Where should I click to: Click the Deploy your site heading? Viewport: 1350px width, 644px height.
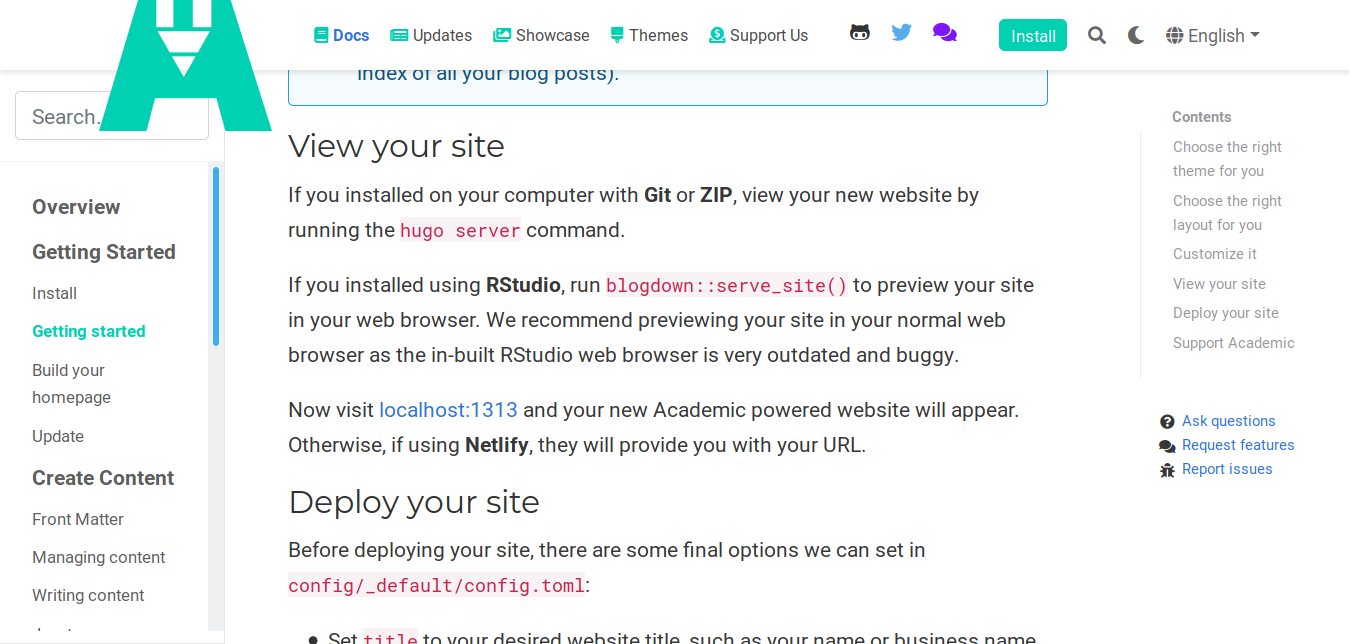[x=414, y=502]
